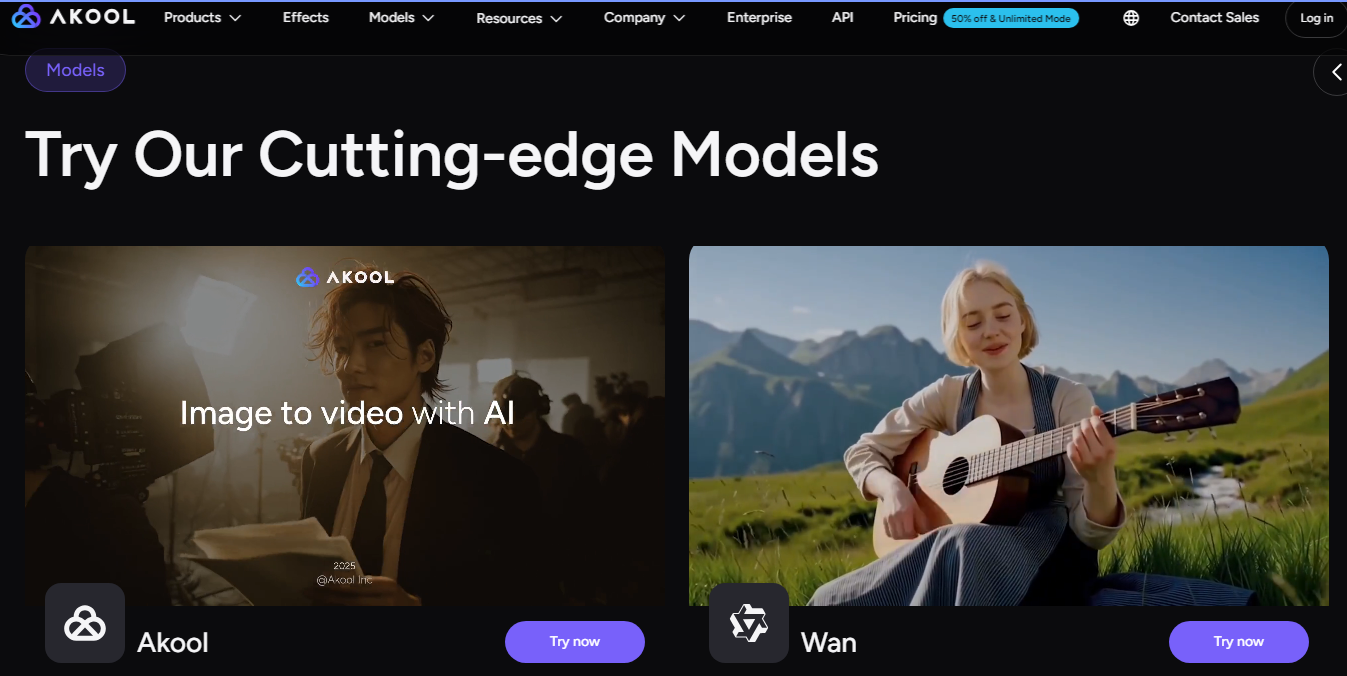Click Try now for the Akool model
The height and width of the screenshot is (676, 1347).
point(575,642)
